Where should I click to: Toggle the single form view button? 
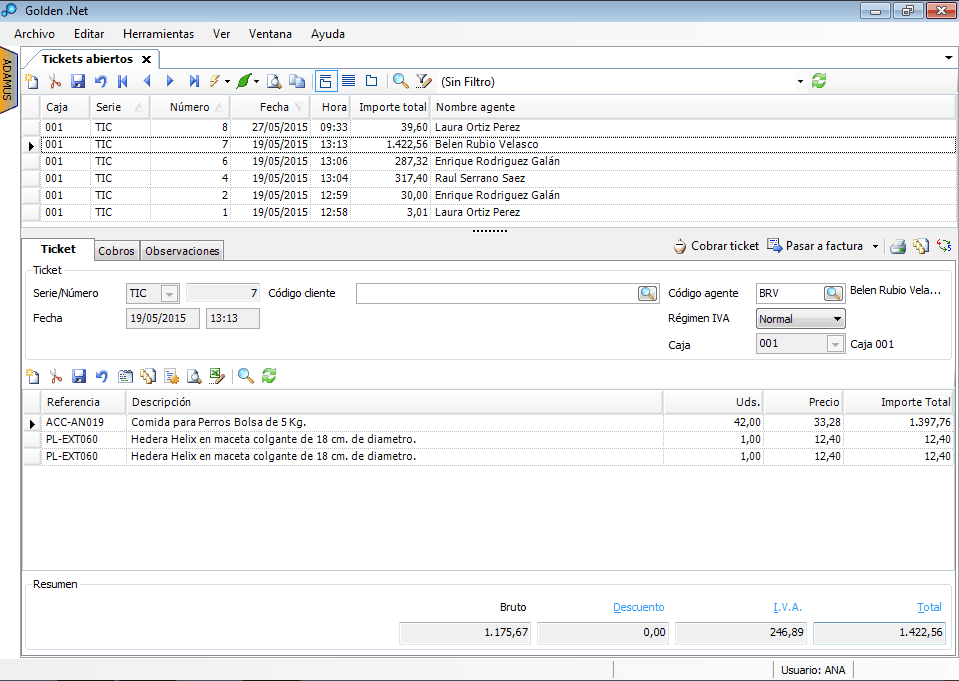[371, 81]
